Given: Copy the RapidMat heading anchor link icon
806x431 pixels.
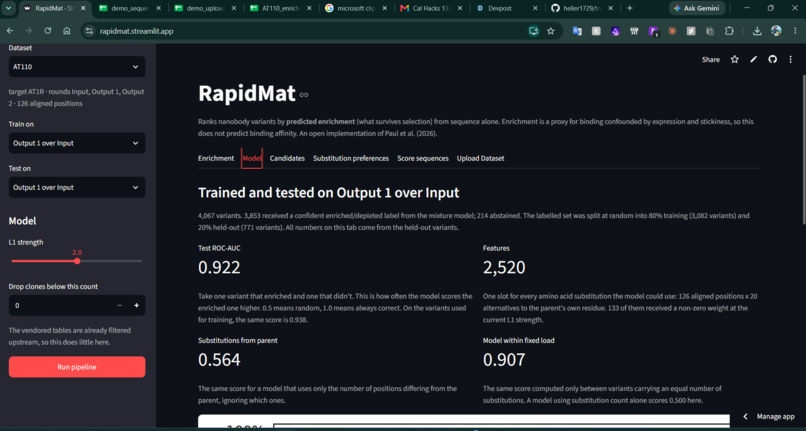Looking at the screenshot, I should pos(304,95).
